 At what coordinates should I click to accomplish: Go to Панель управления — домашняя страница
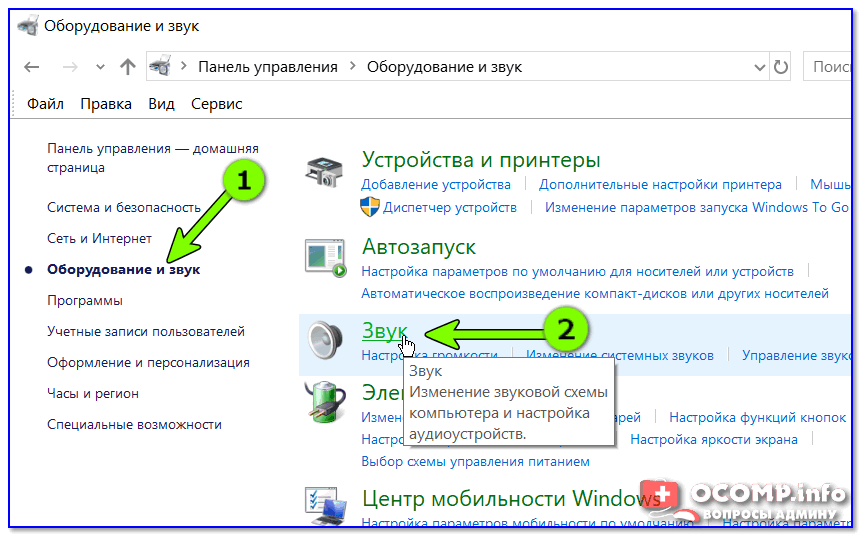[x=153, y=158]
